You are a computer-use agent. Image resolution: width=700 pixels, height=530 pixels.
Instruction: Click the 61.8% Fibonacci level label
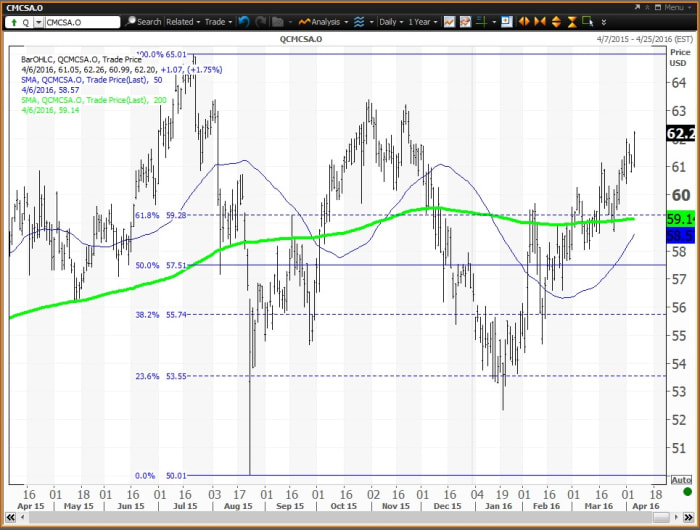(x=147, y=215)
